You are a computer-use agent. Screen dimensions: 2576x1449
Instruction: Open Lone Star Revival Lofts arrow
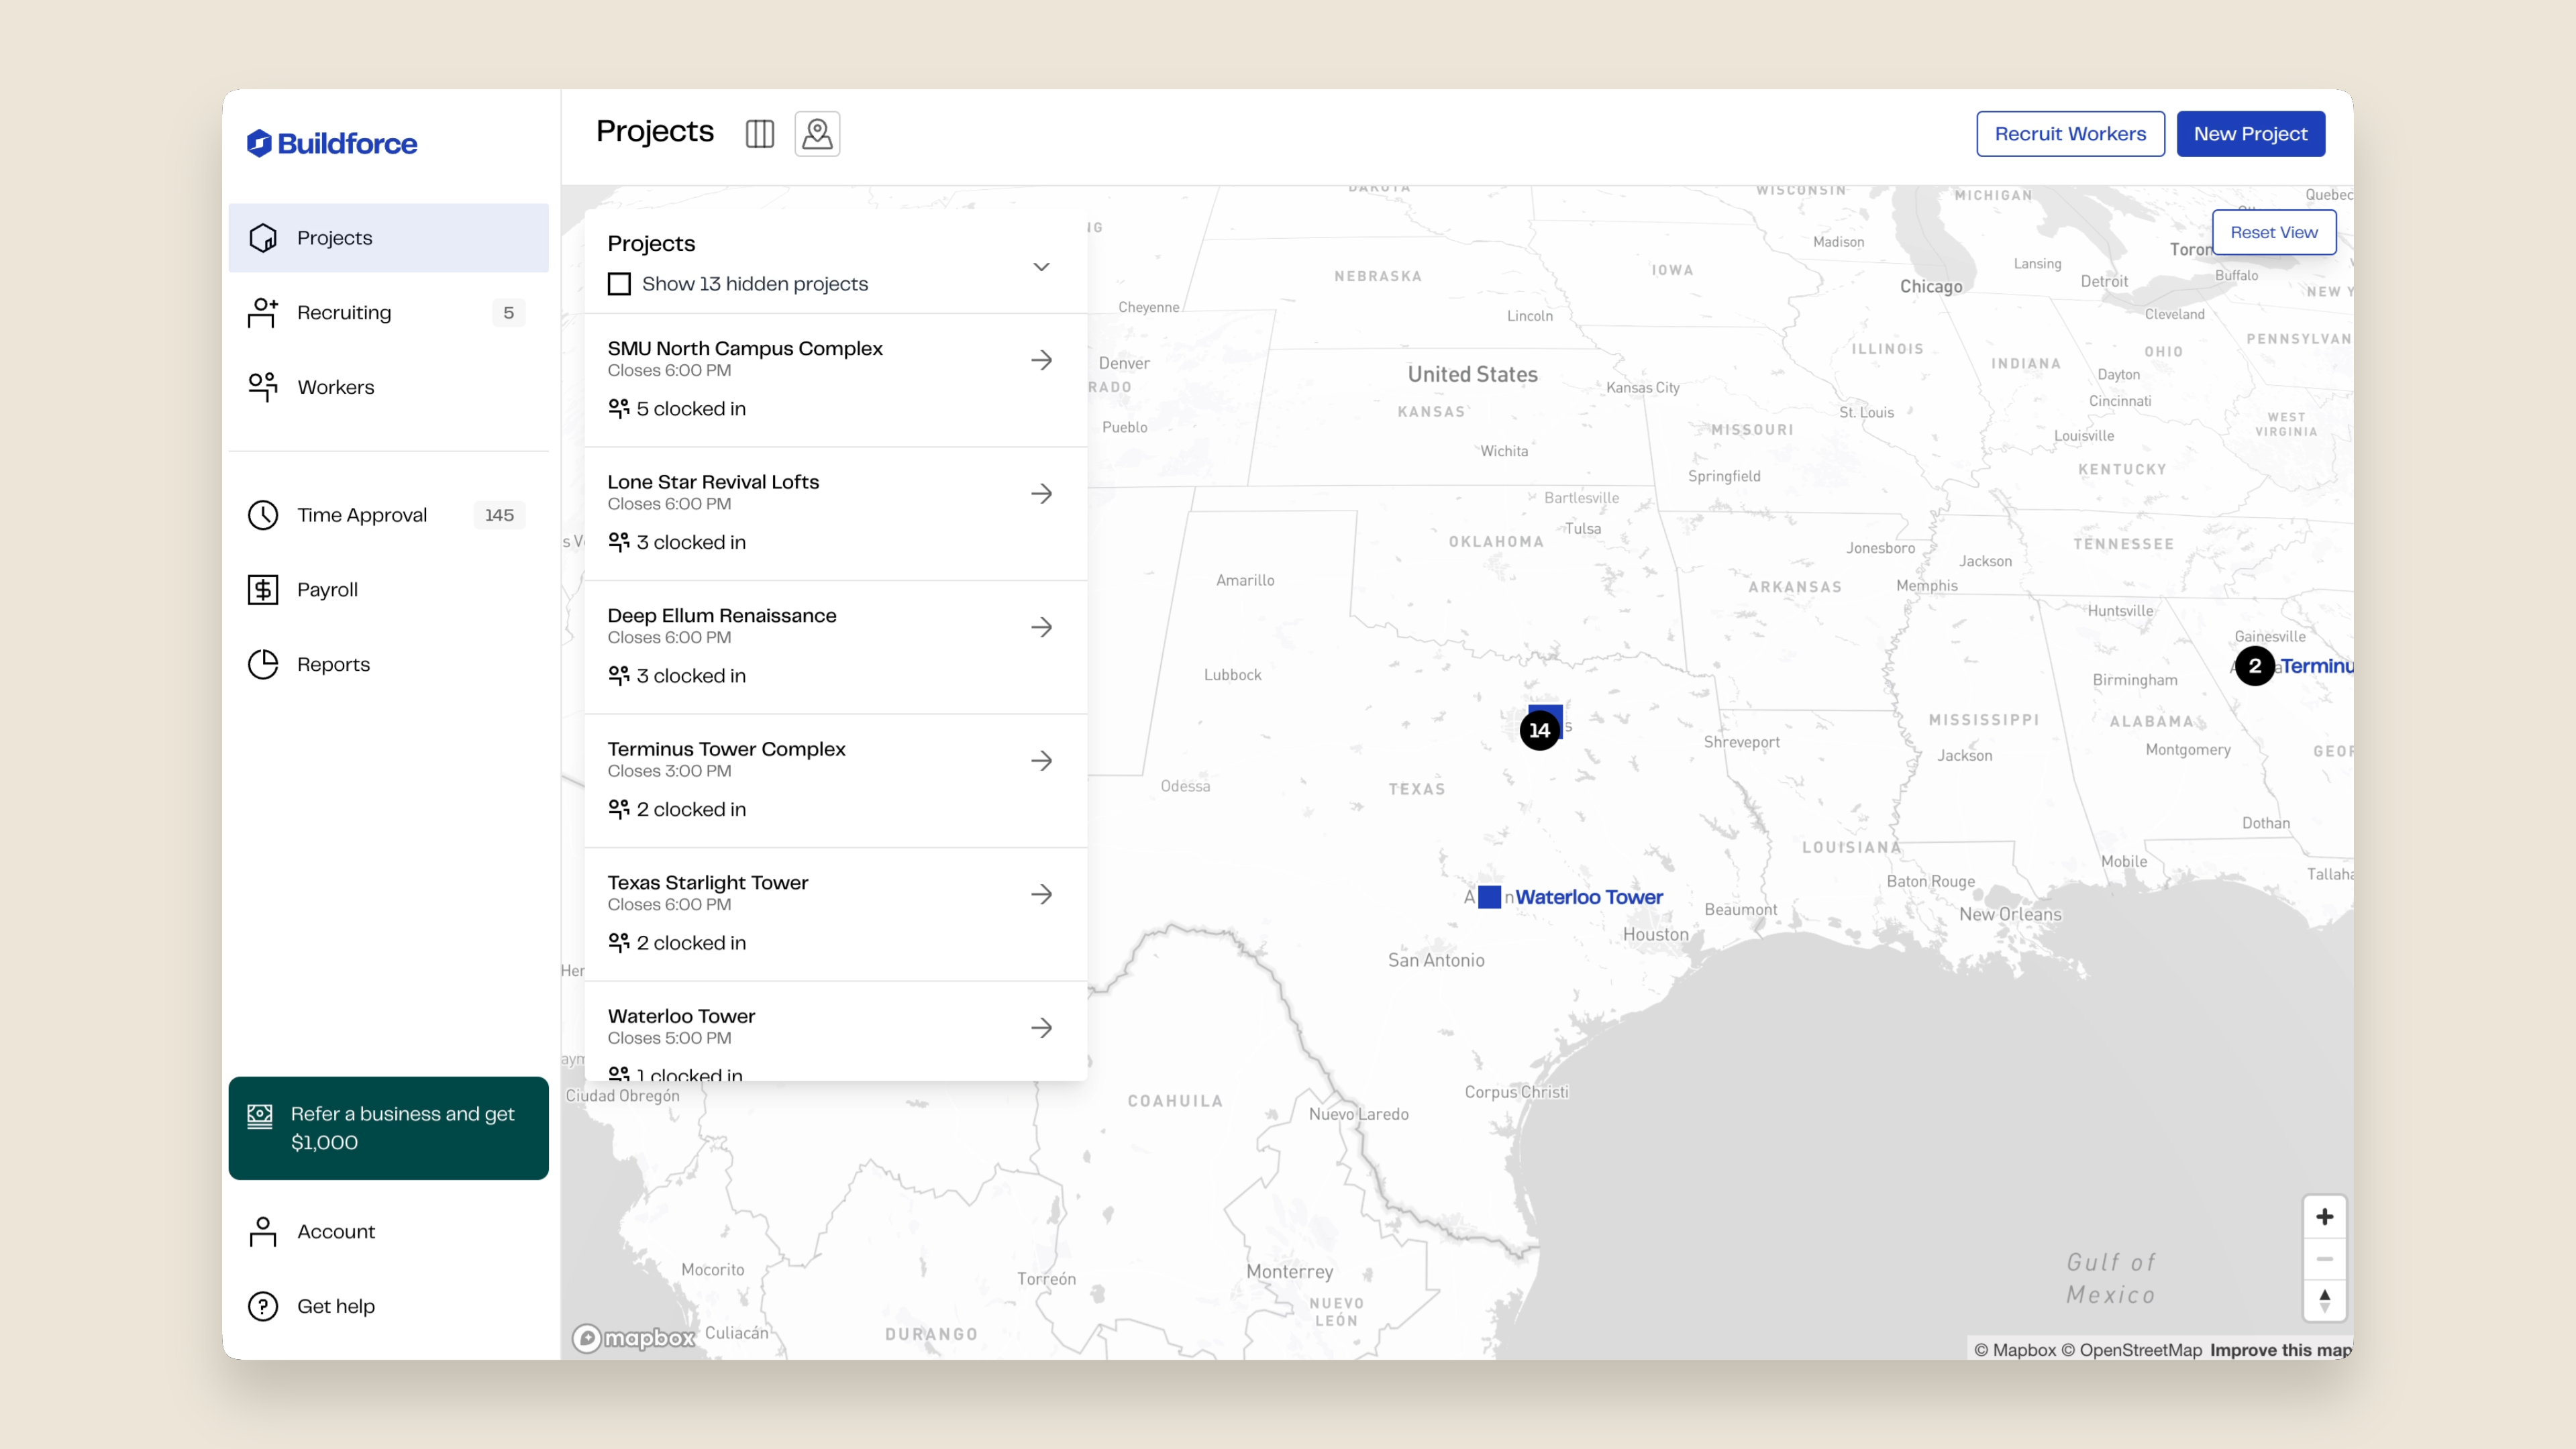pos(1041,494)
